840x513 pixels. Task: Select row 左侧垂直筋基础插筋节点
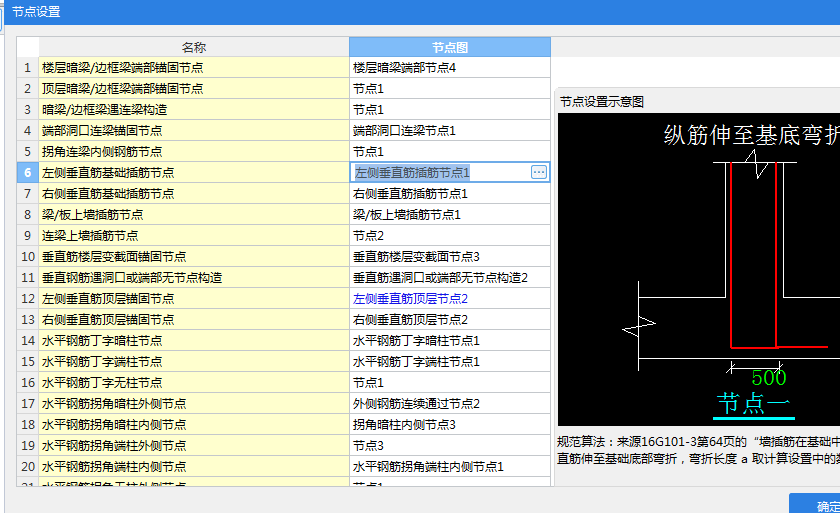pos(194,172)
